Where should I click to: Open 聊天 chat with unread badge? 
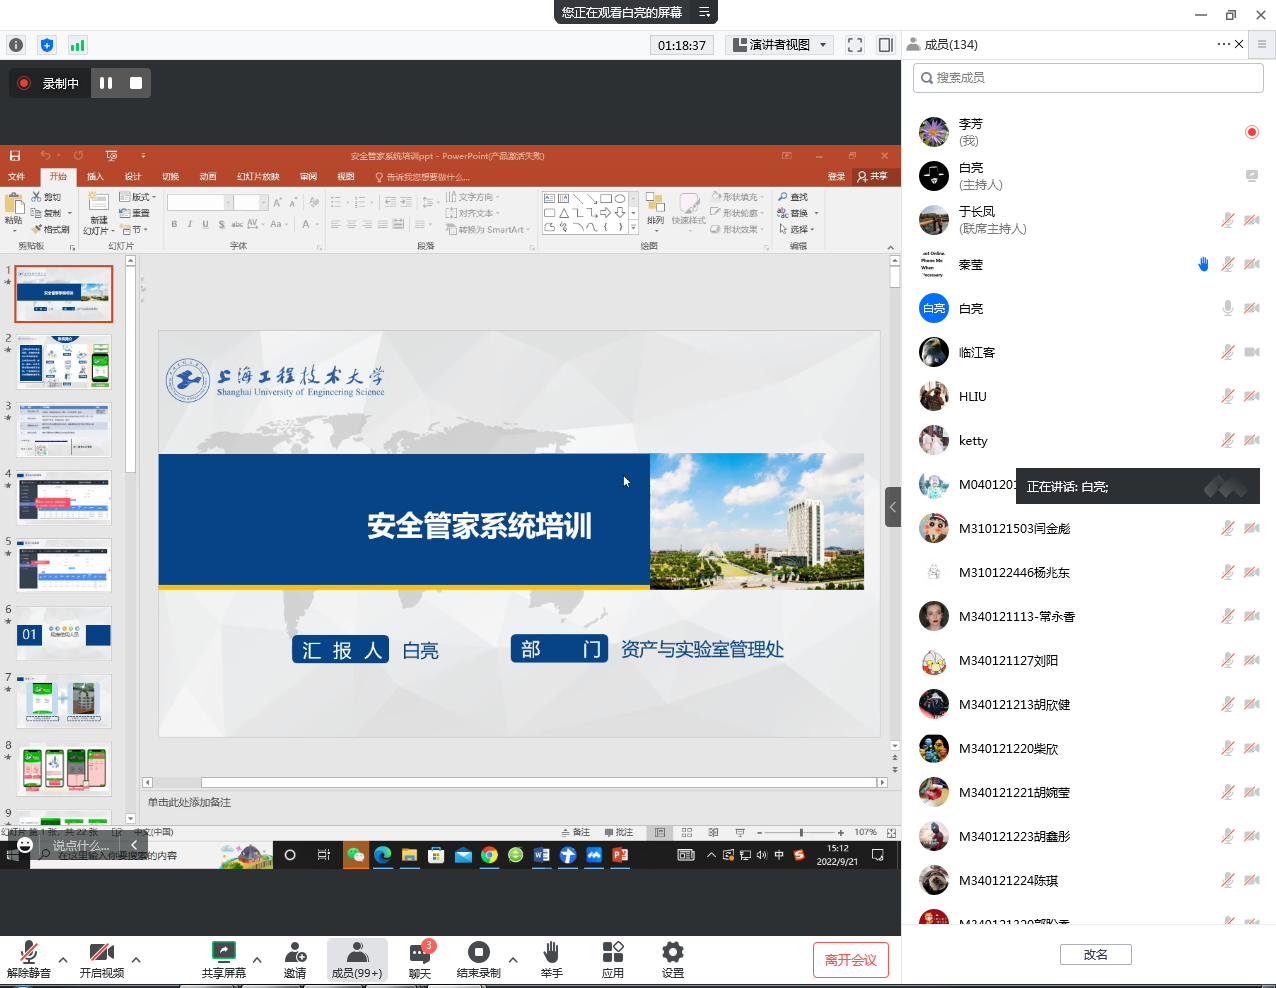pos(420,958)
